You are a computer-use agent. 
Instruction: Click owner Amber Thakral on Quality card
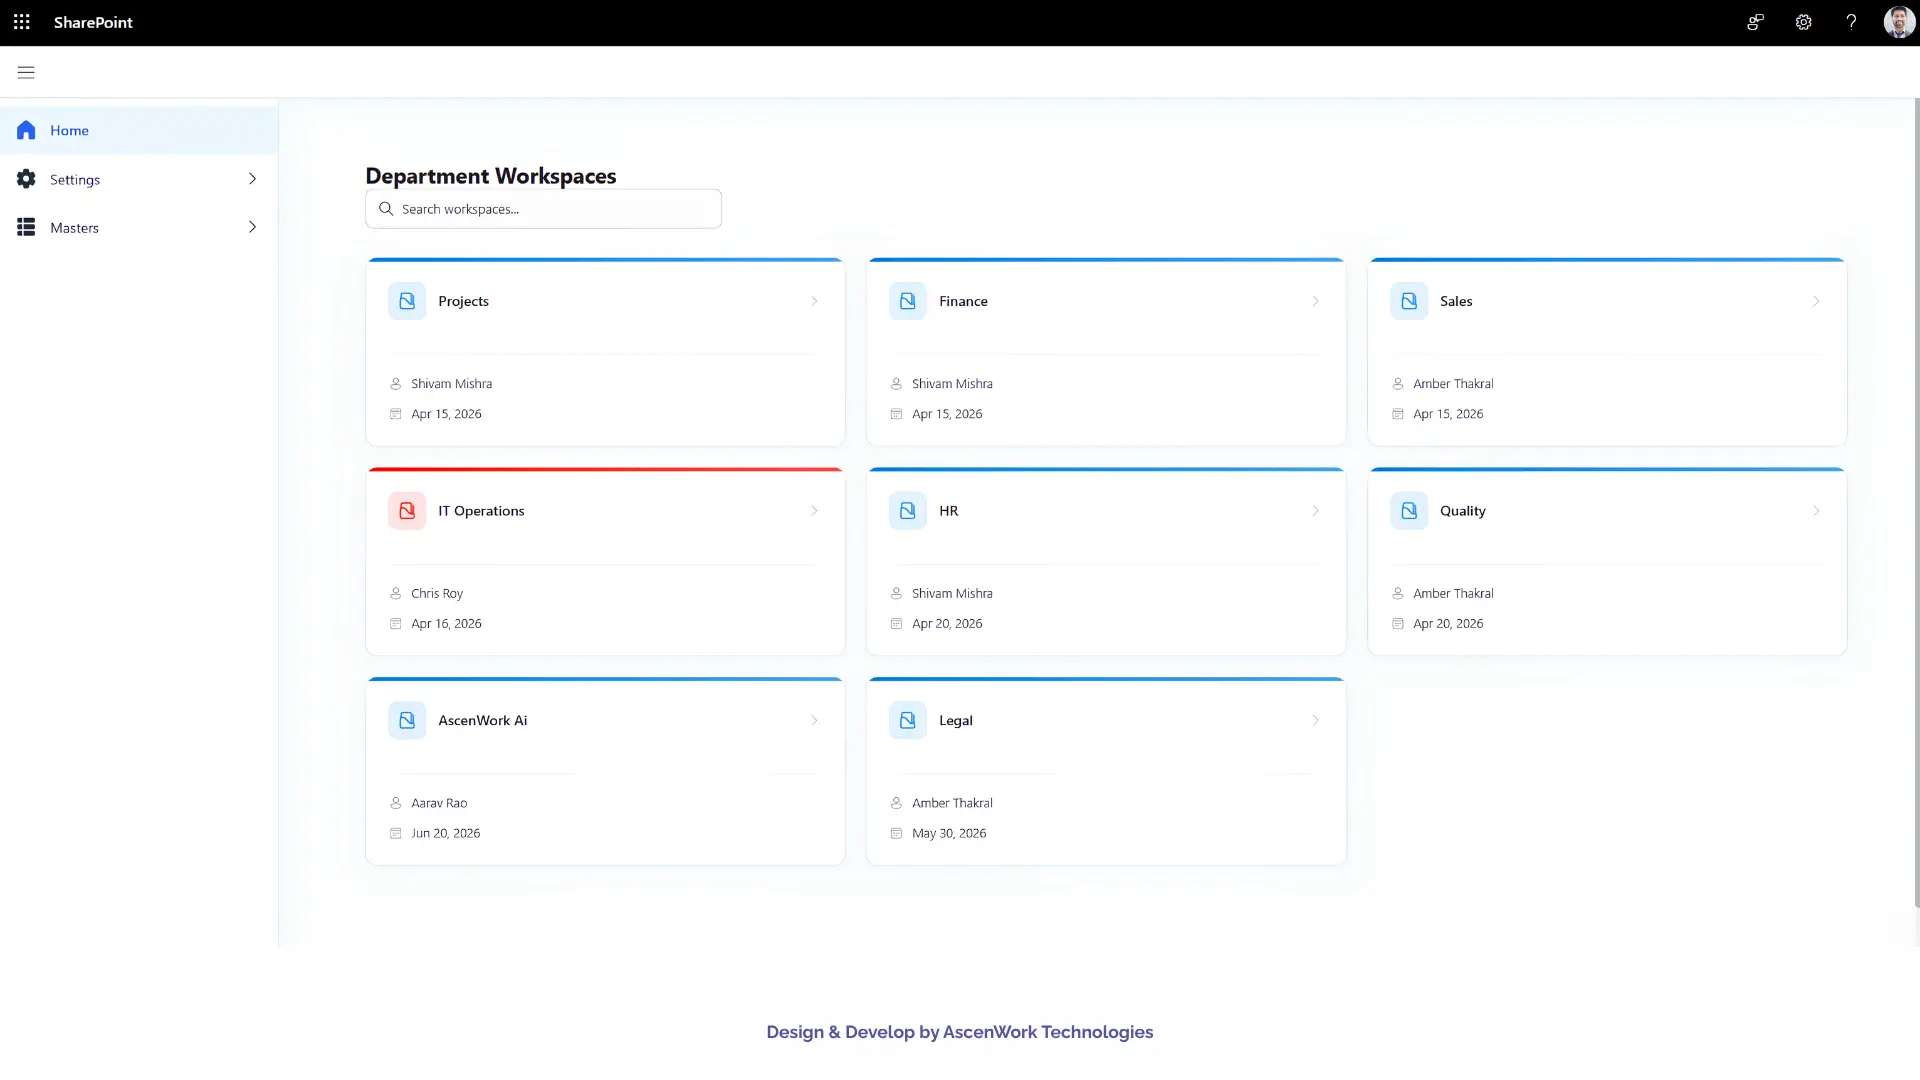1453,594
